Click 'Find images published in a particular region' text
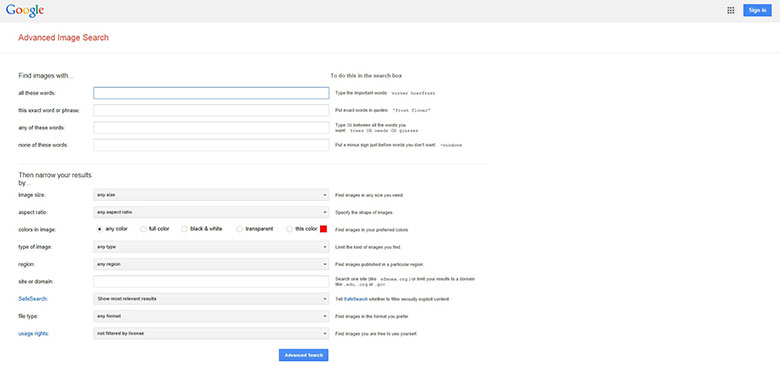This screenshot has width=780, height=365. (x=380, y=265)
